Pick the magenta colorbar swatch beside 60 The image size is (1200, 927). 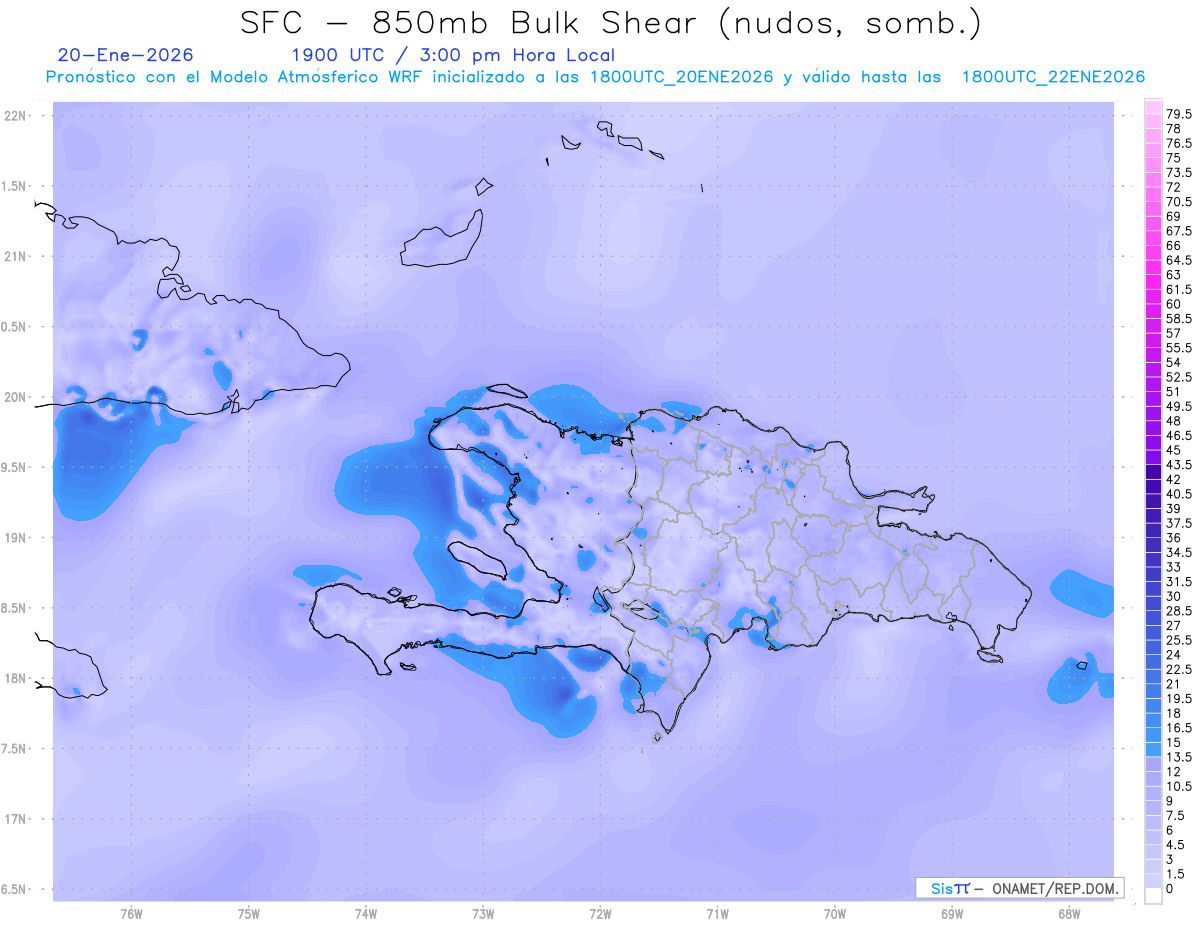click(1153, 297)
